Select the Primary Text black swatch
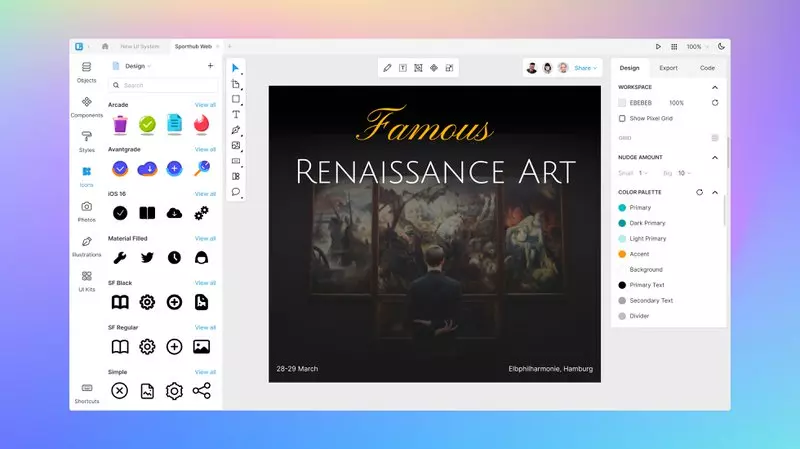 pyautogui.click(x=622, y=285)
